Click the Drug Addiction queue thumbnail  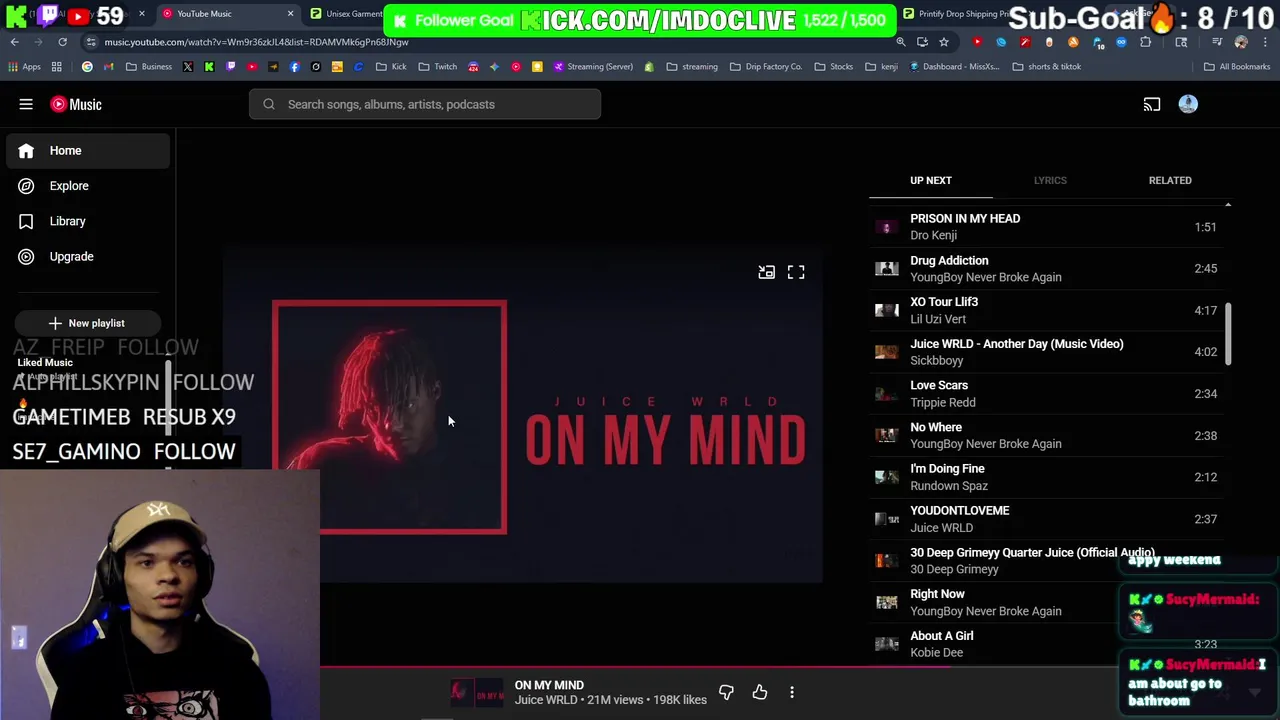886,268
